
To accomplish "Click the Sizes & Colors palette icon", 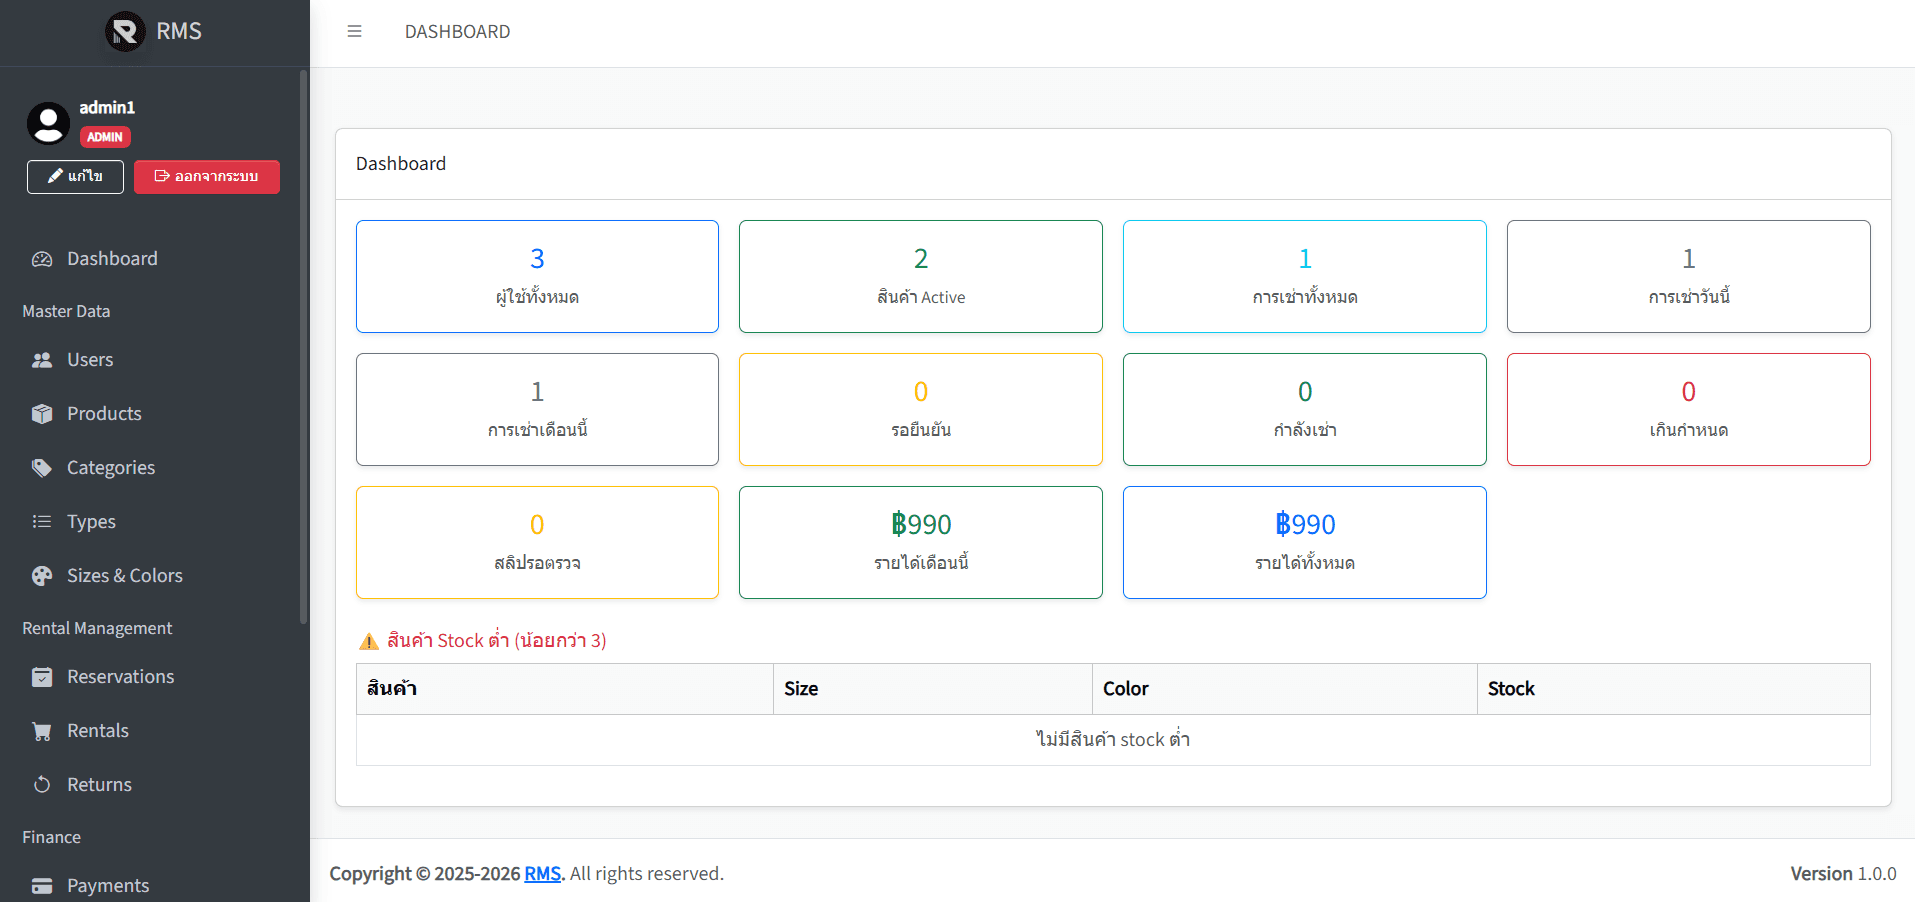I will (42, 576).
